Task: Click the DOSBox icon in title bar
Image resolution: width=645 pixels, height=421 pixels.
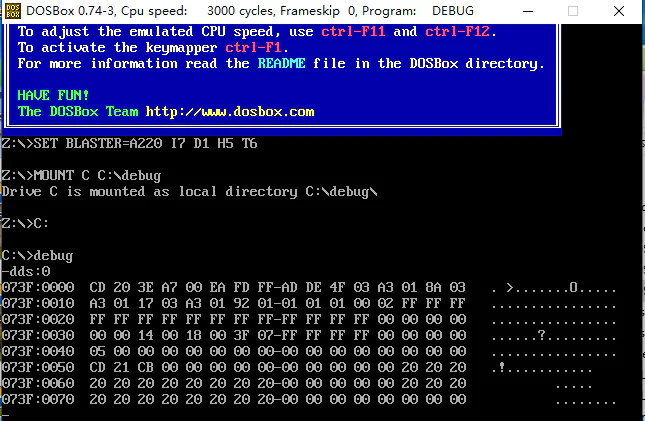Action: [x=13, y=11]
